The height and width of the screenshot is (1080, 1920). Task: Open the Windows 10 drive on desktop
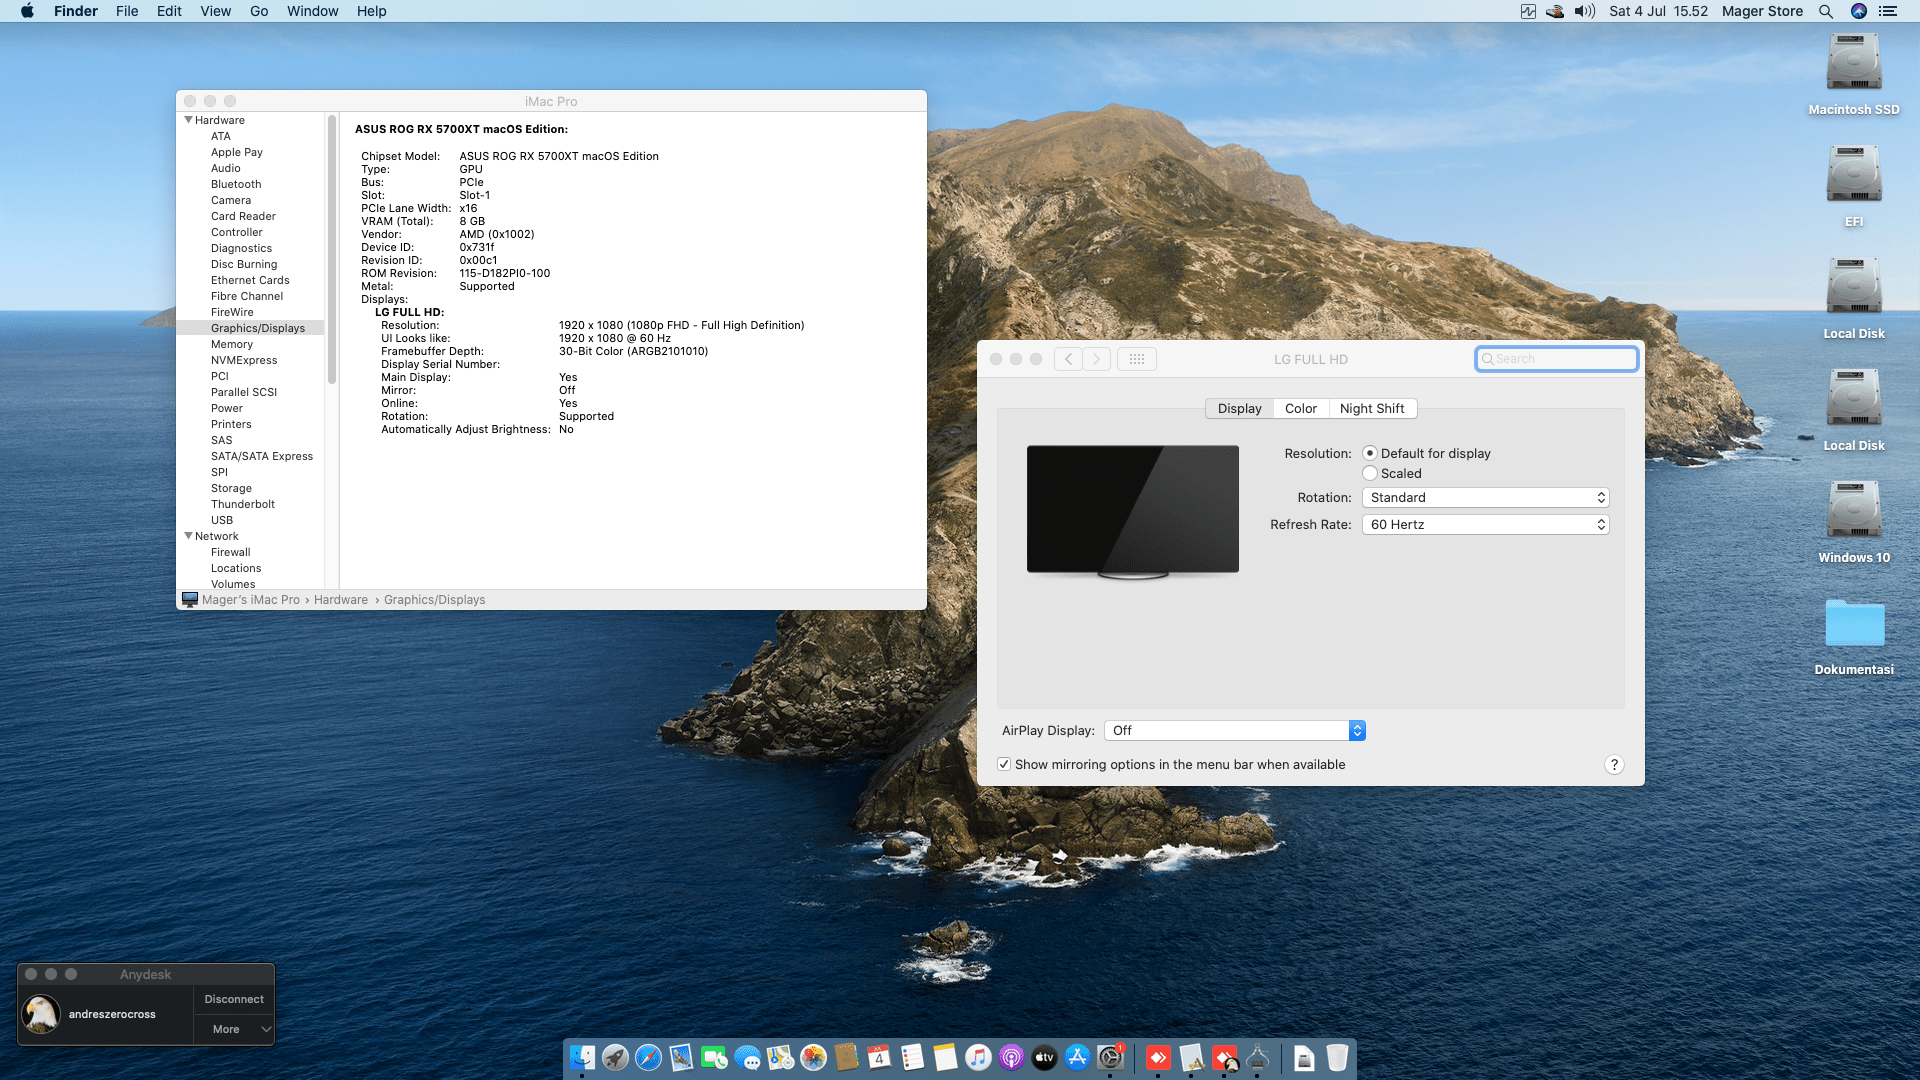(1854, 511)
